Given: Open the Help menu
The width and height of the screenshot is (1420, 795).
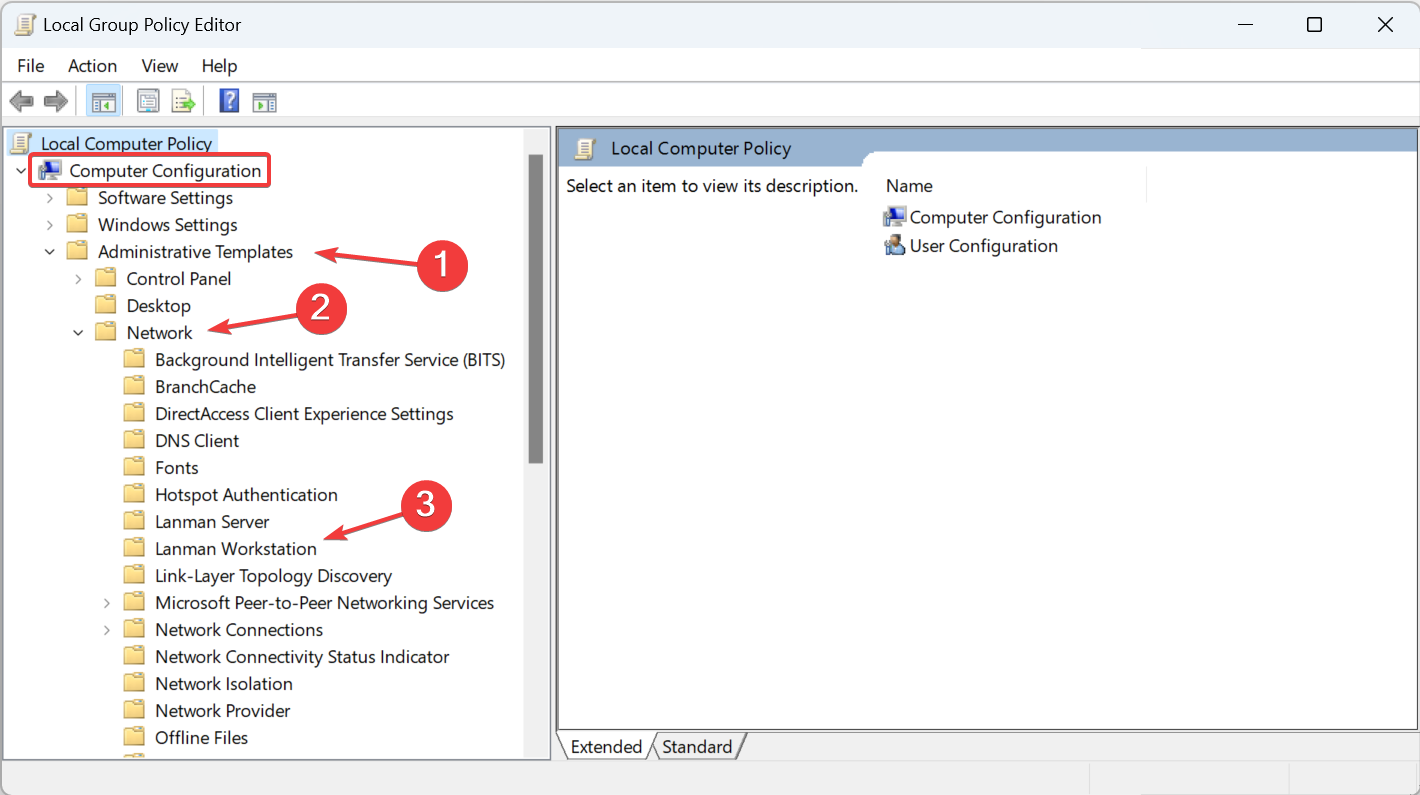Looking at the screenshot, I should pyautogui.click(x=220, y=66).
